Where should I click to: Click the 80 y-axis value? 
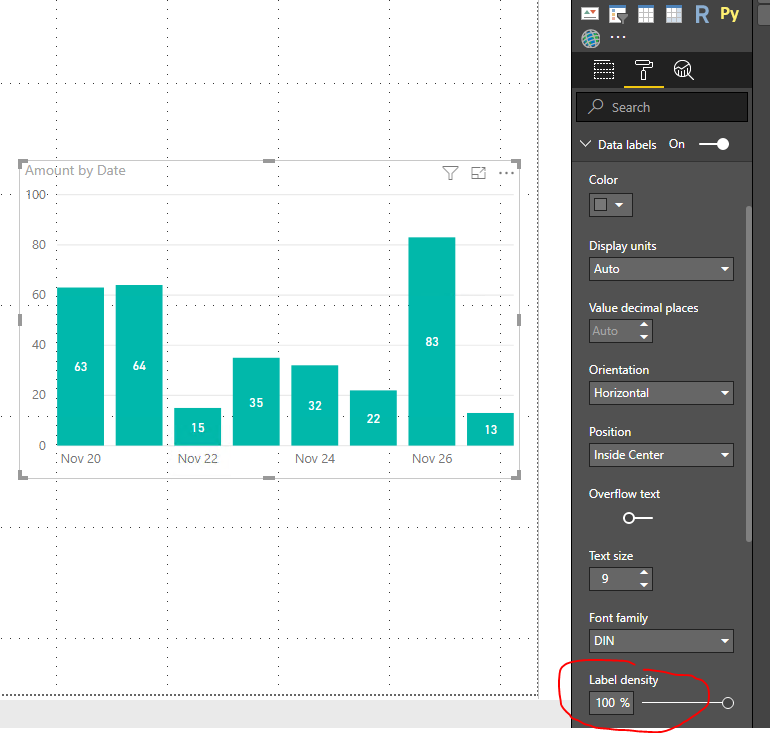(39, 244)
